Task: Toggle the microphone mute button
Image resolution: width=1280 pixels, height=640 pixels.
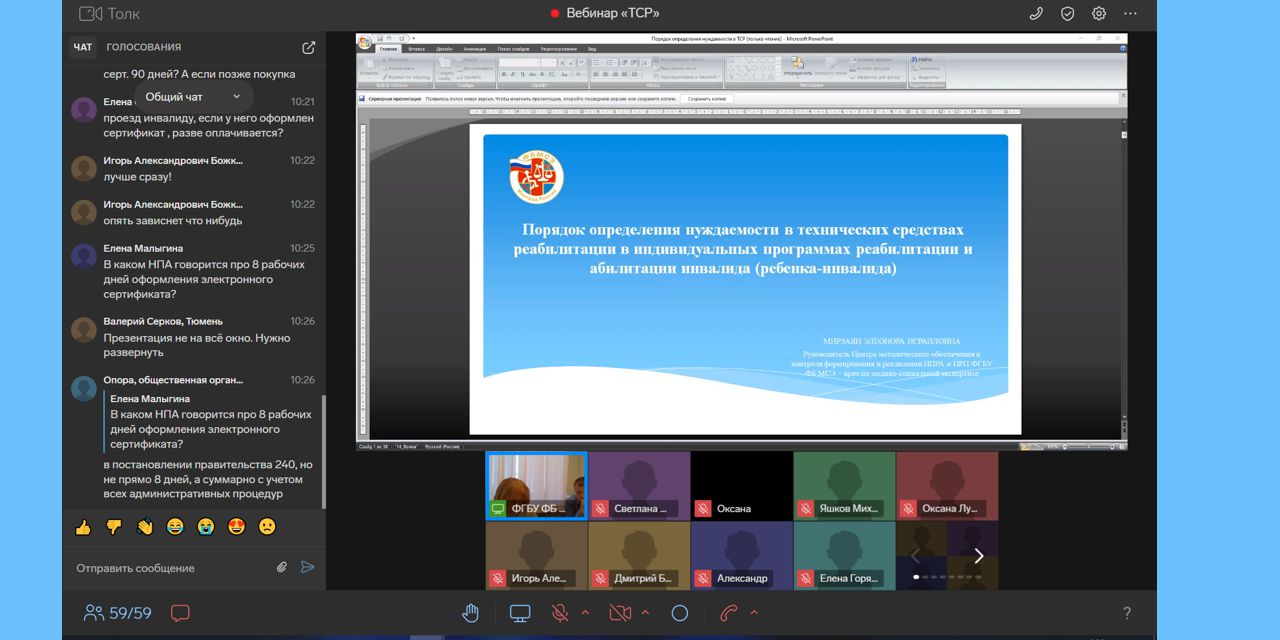Action: (x=560, y=613)
